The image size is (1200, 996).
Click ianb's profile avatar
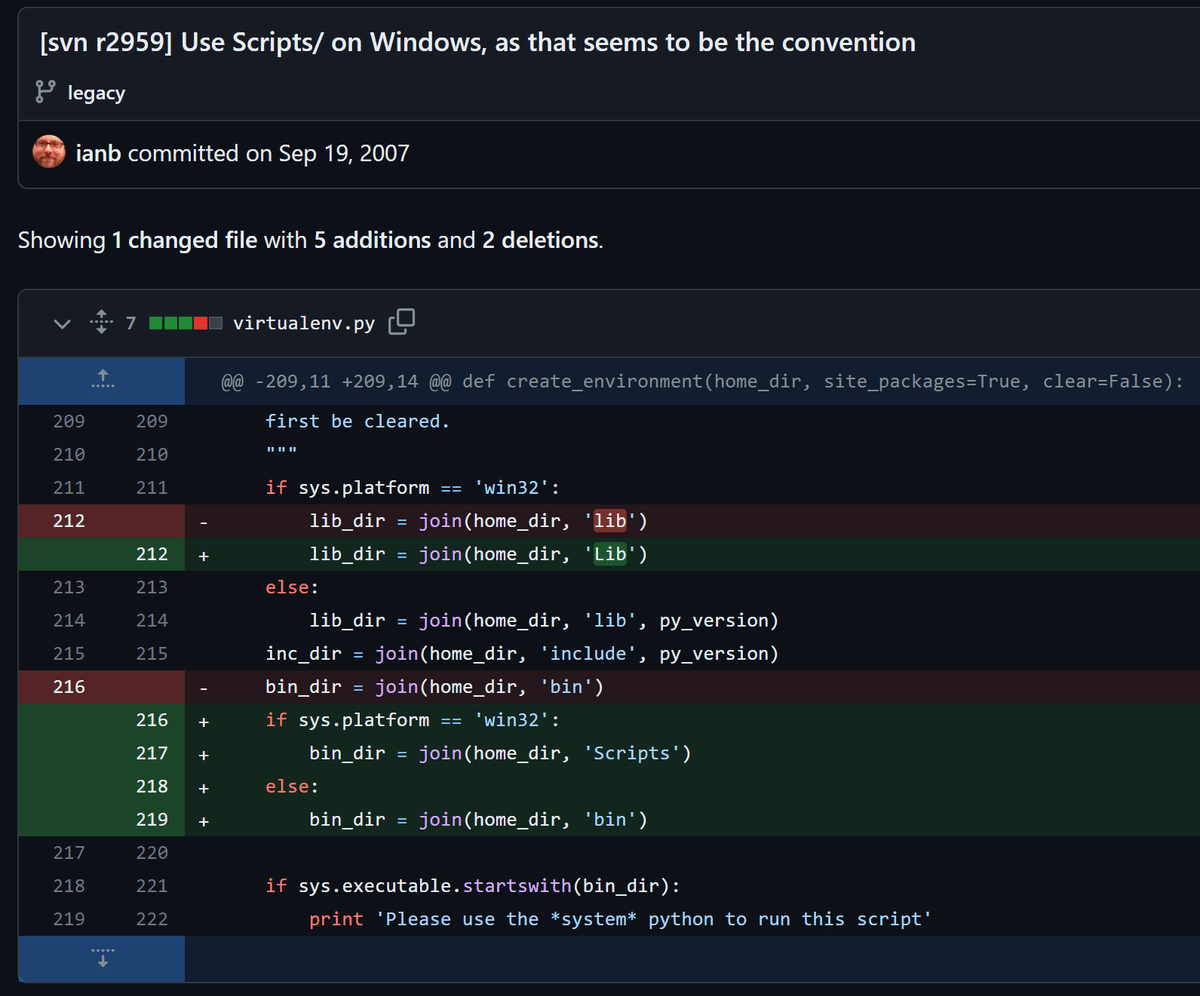[x=48, y=152]
